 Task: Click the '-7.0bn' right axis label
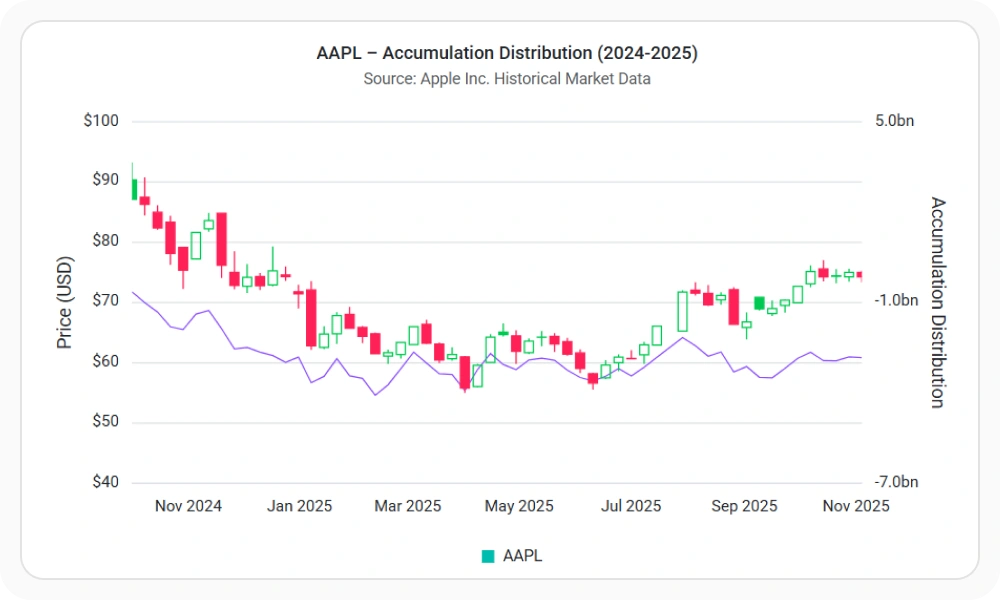896,482
